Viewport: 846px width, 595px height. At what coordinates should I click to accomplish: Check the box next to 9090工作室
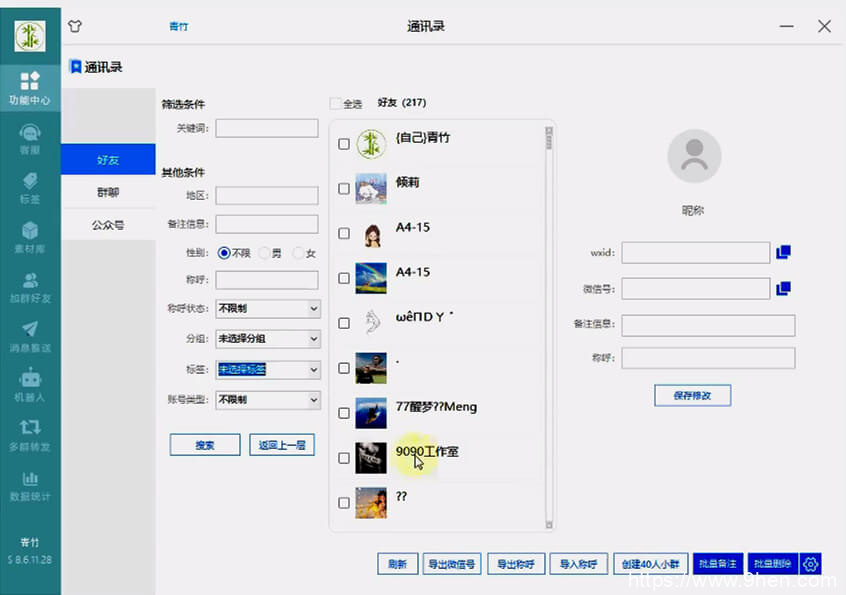[344, 455]
